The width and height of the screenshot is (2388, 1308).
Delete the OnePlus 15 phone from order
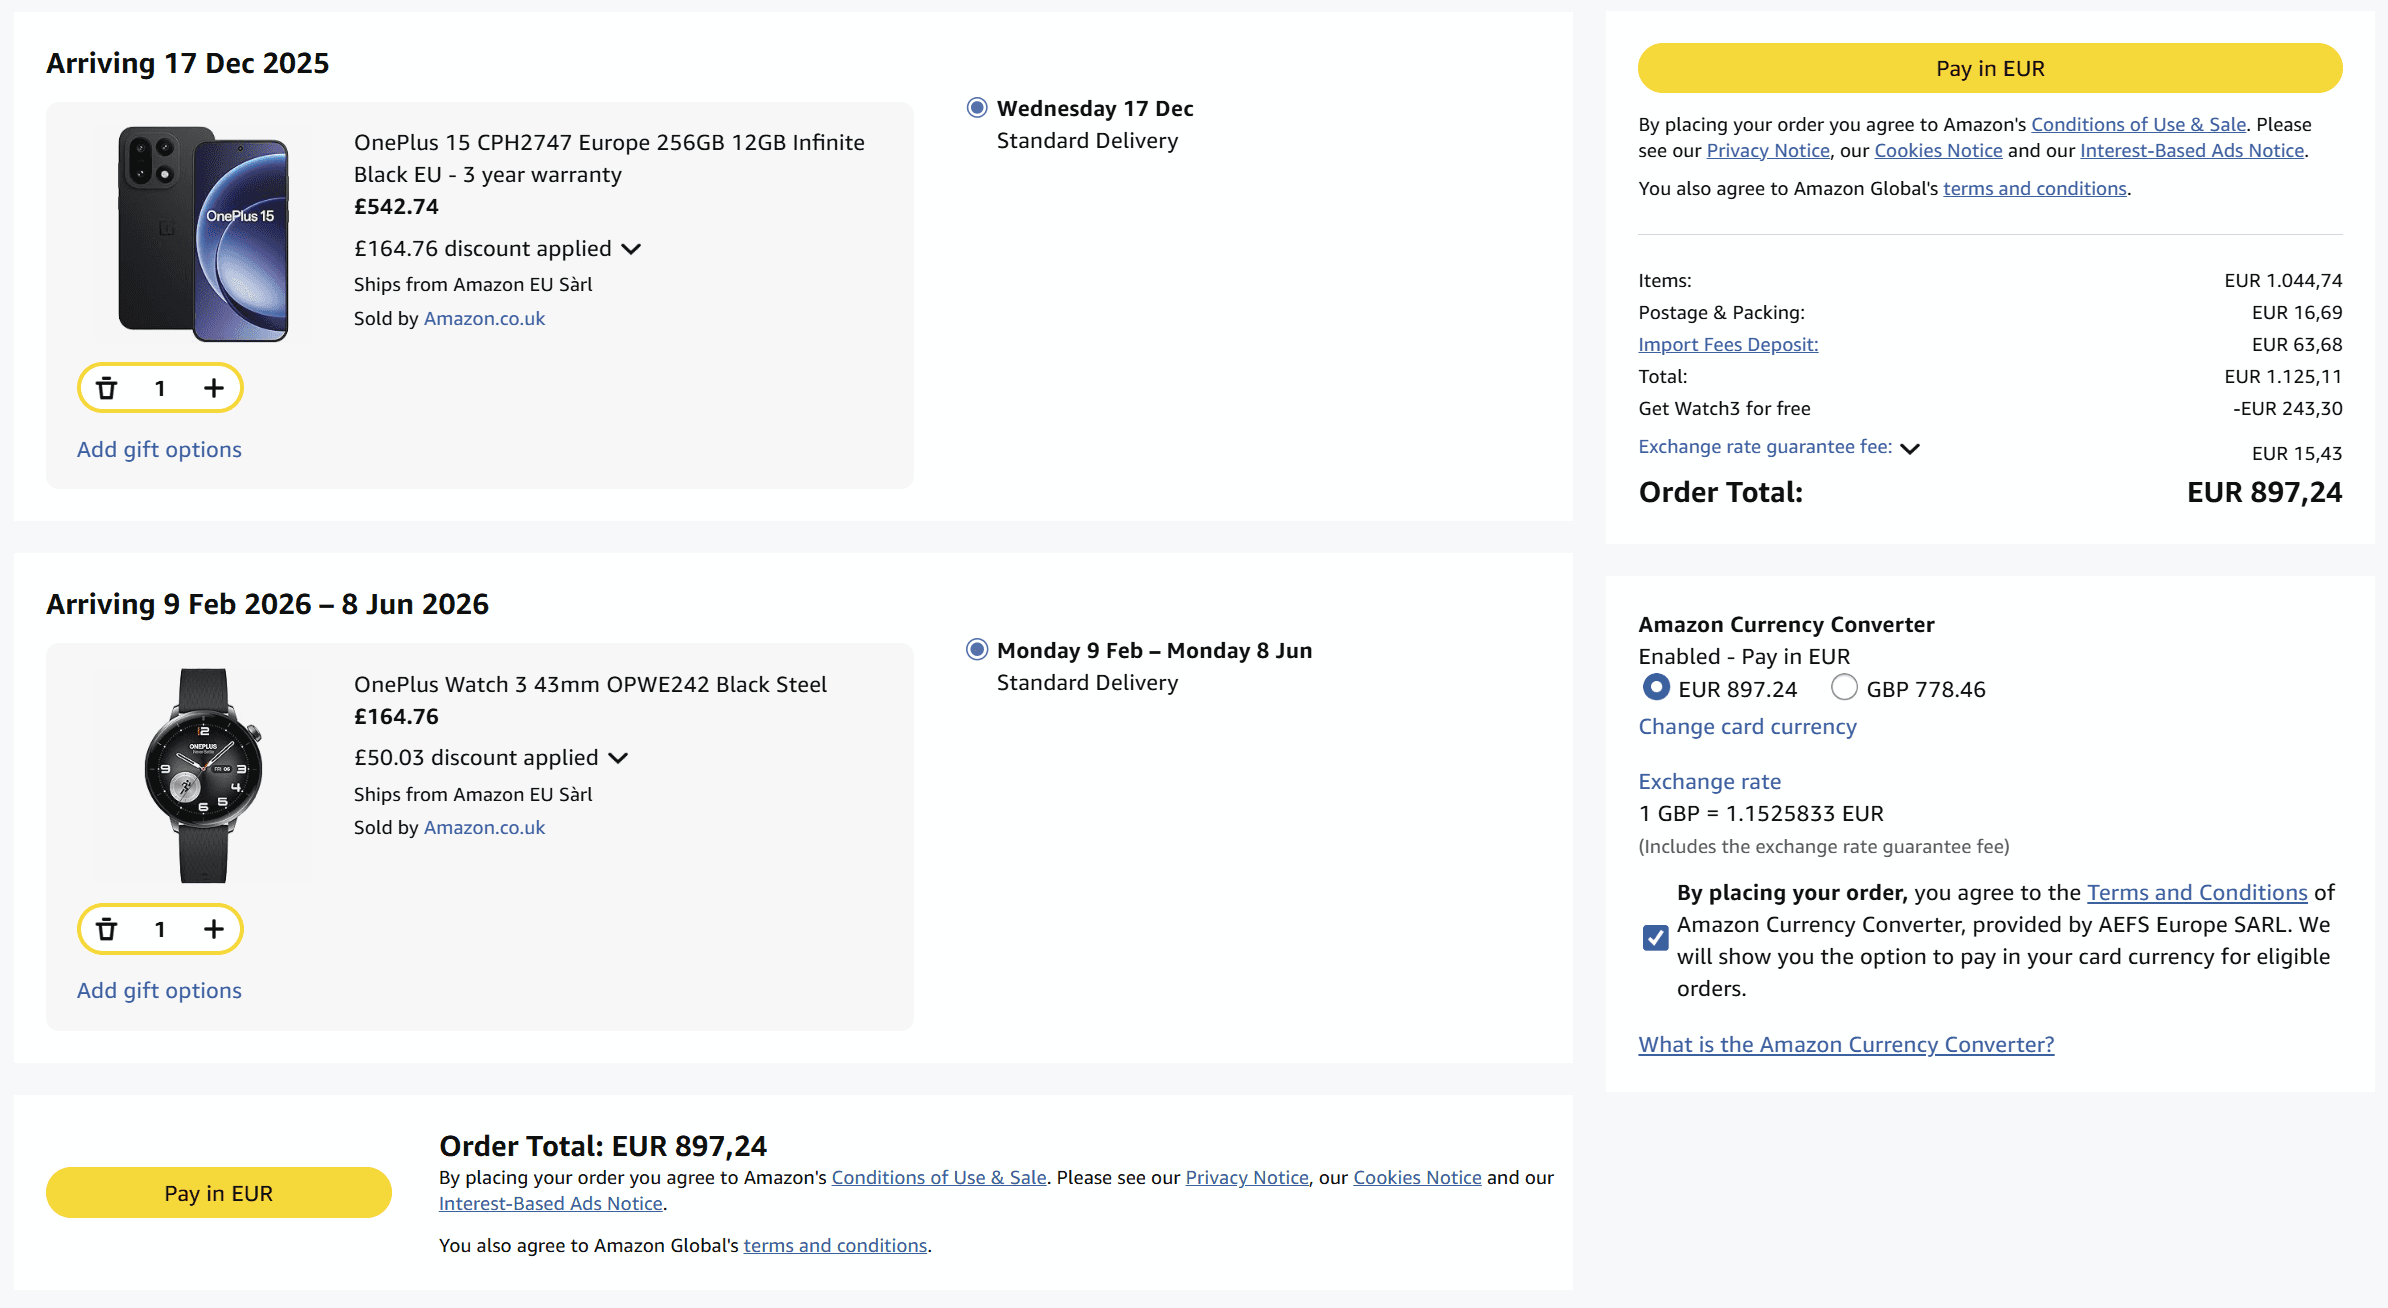(107, 388)
